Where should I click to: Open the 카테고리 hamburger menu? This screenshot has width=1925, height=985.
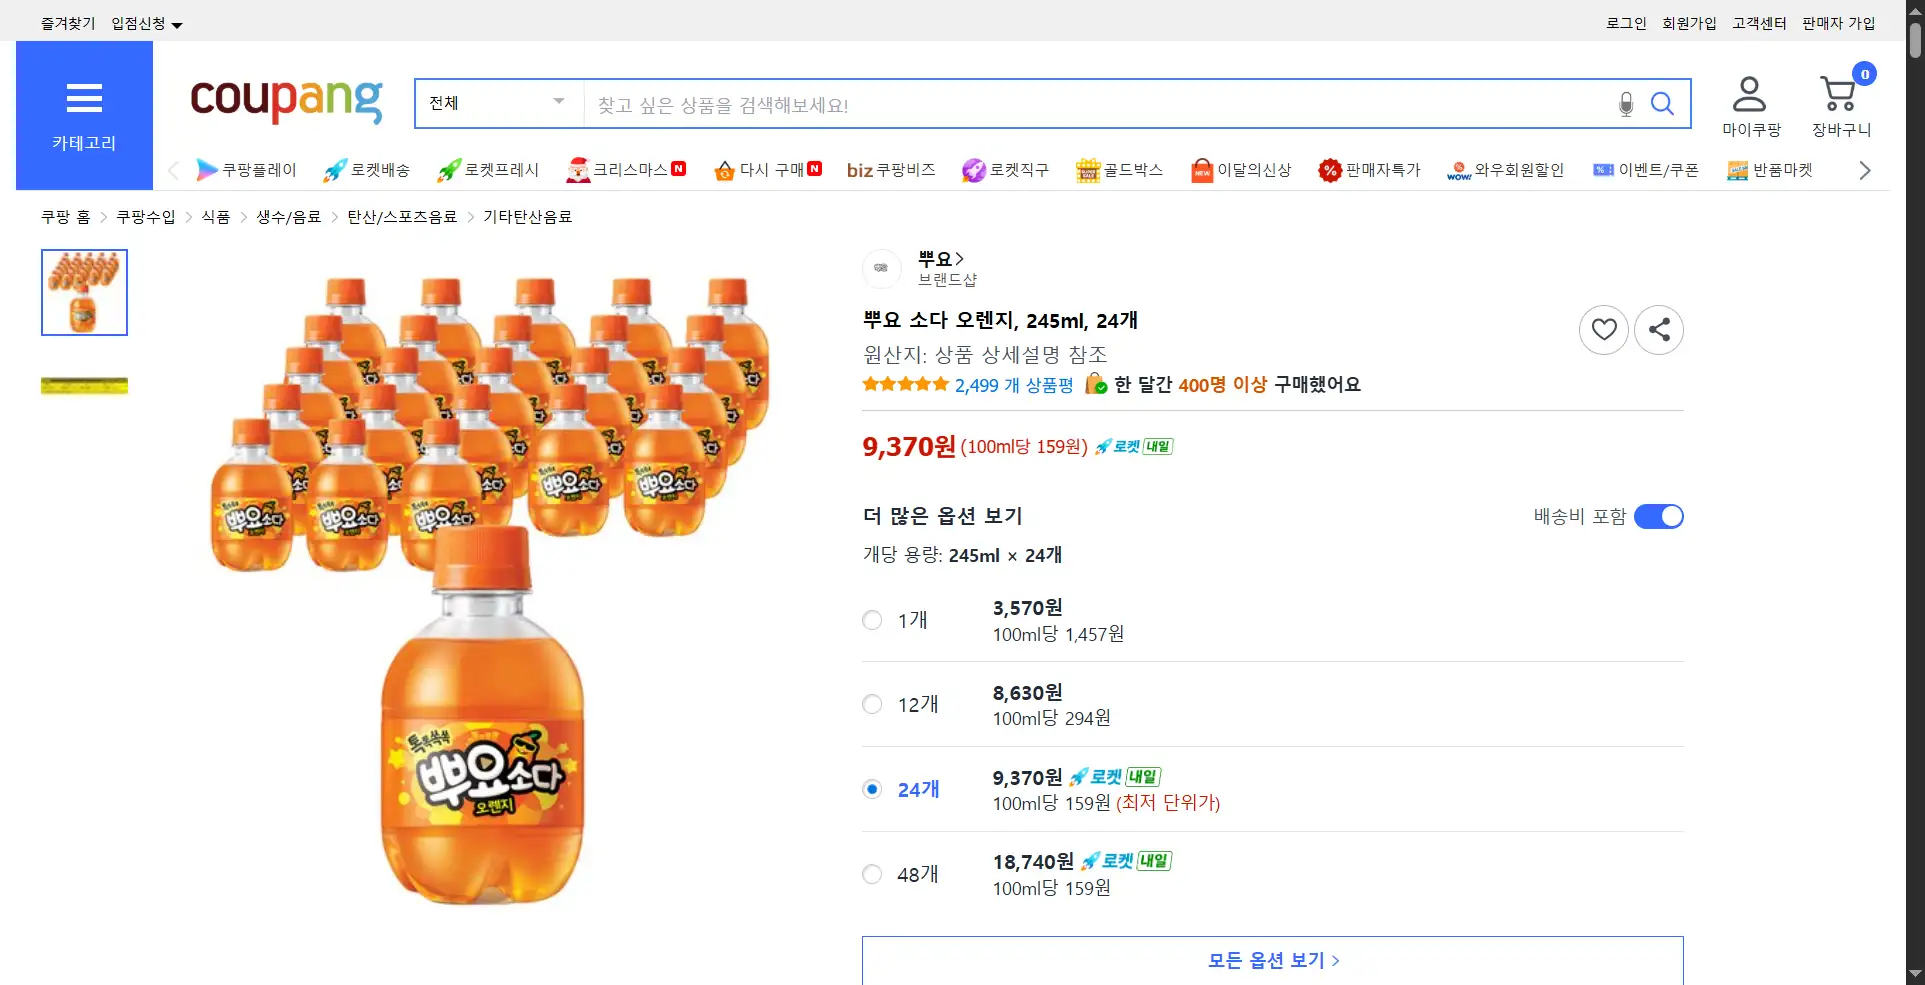(84, 115)
